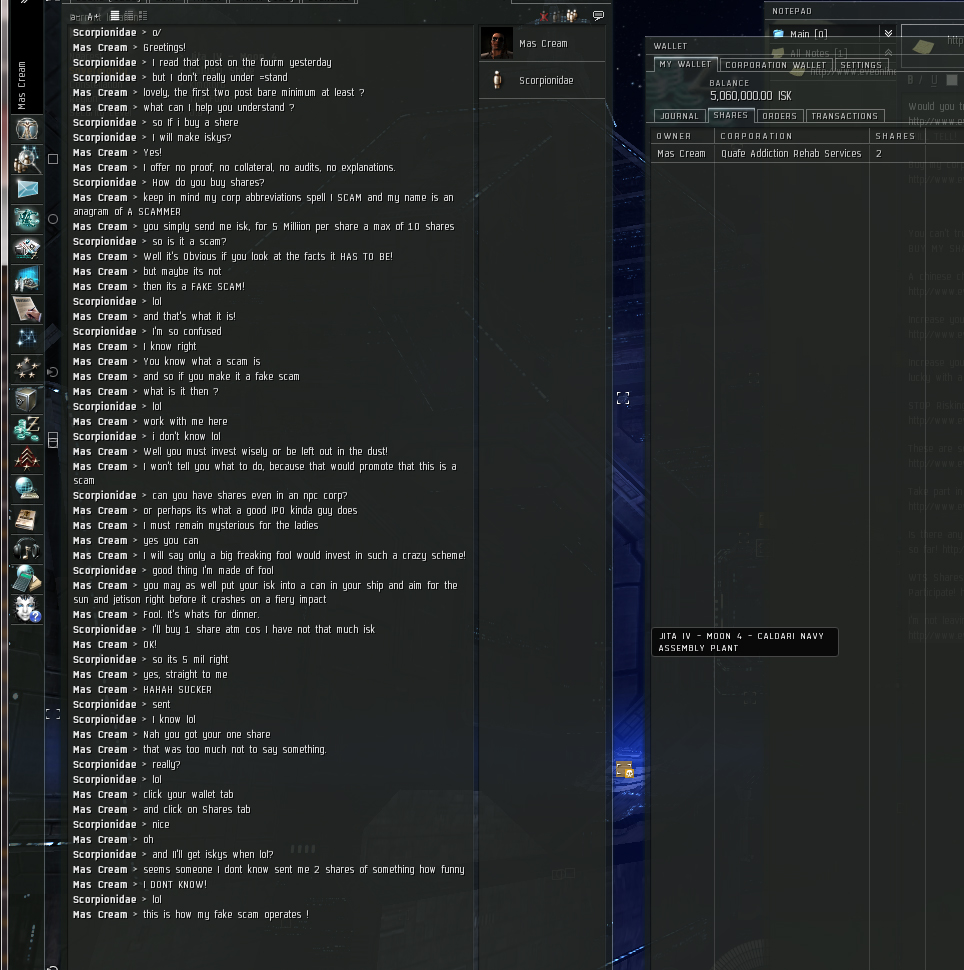Select the first chat text layout icon
Screen dimensions: 964x970
tap(115, 15)
